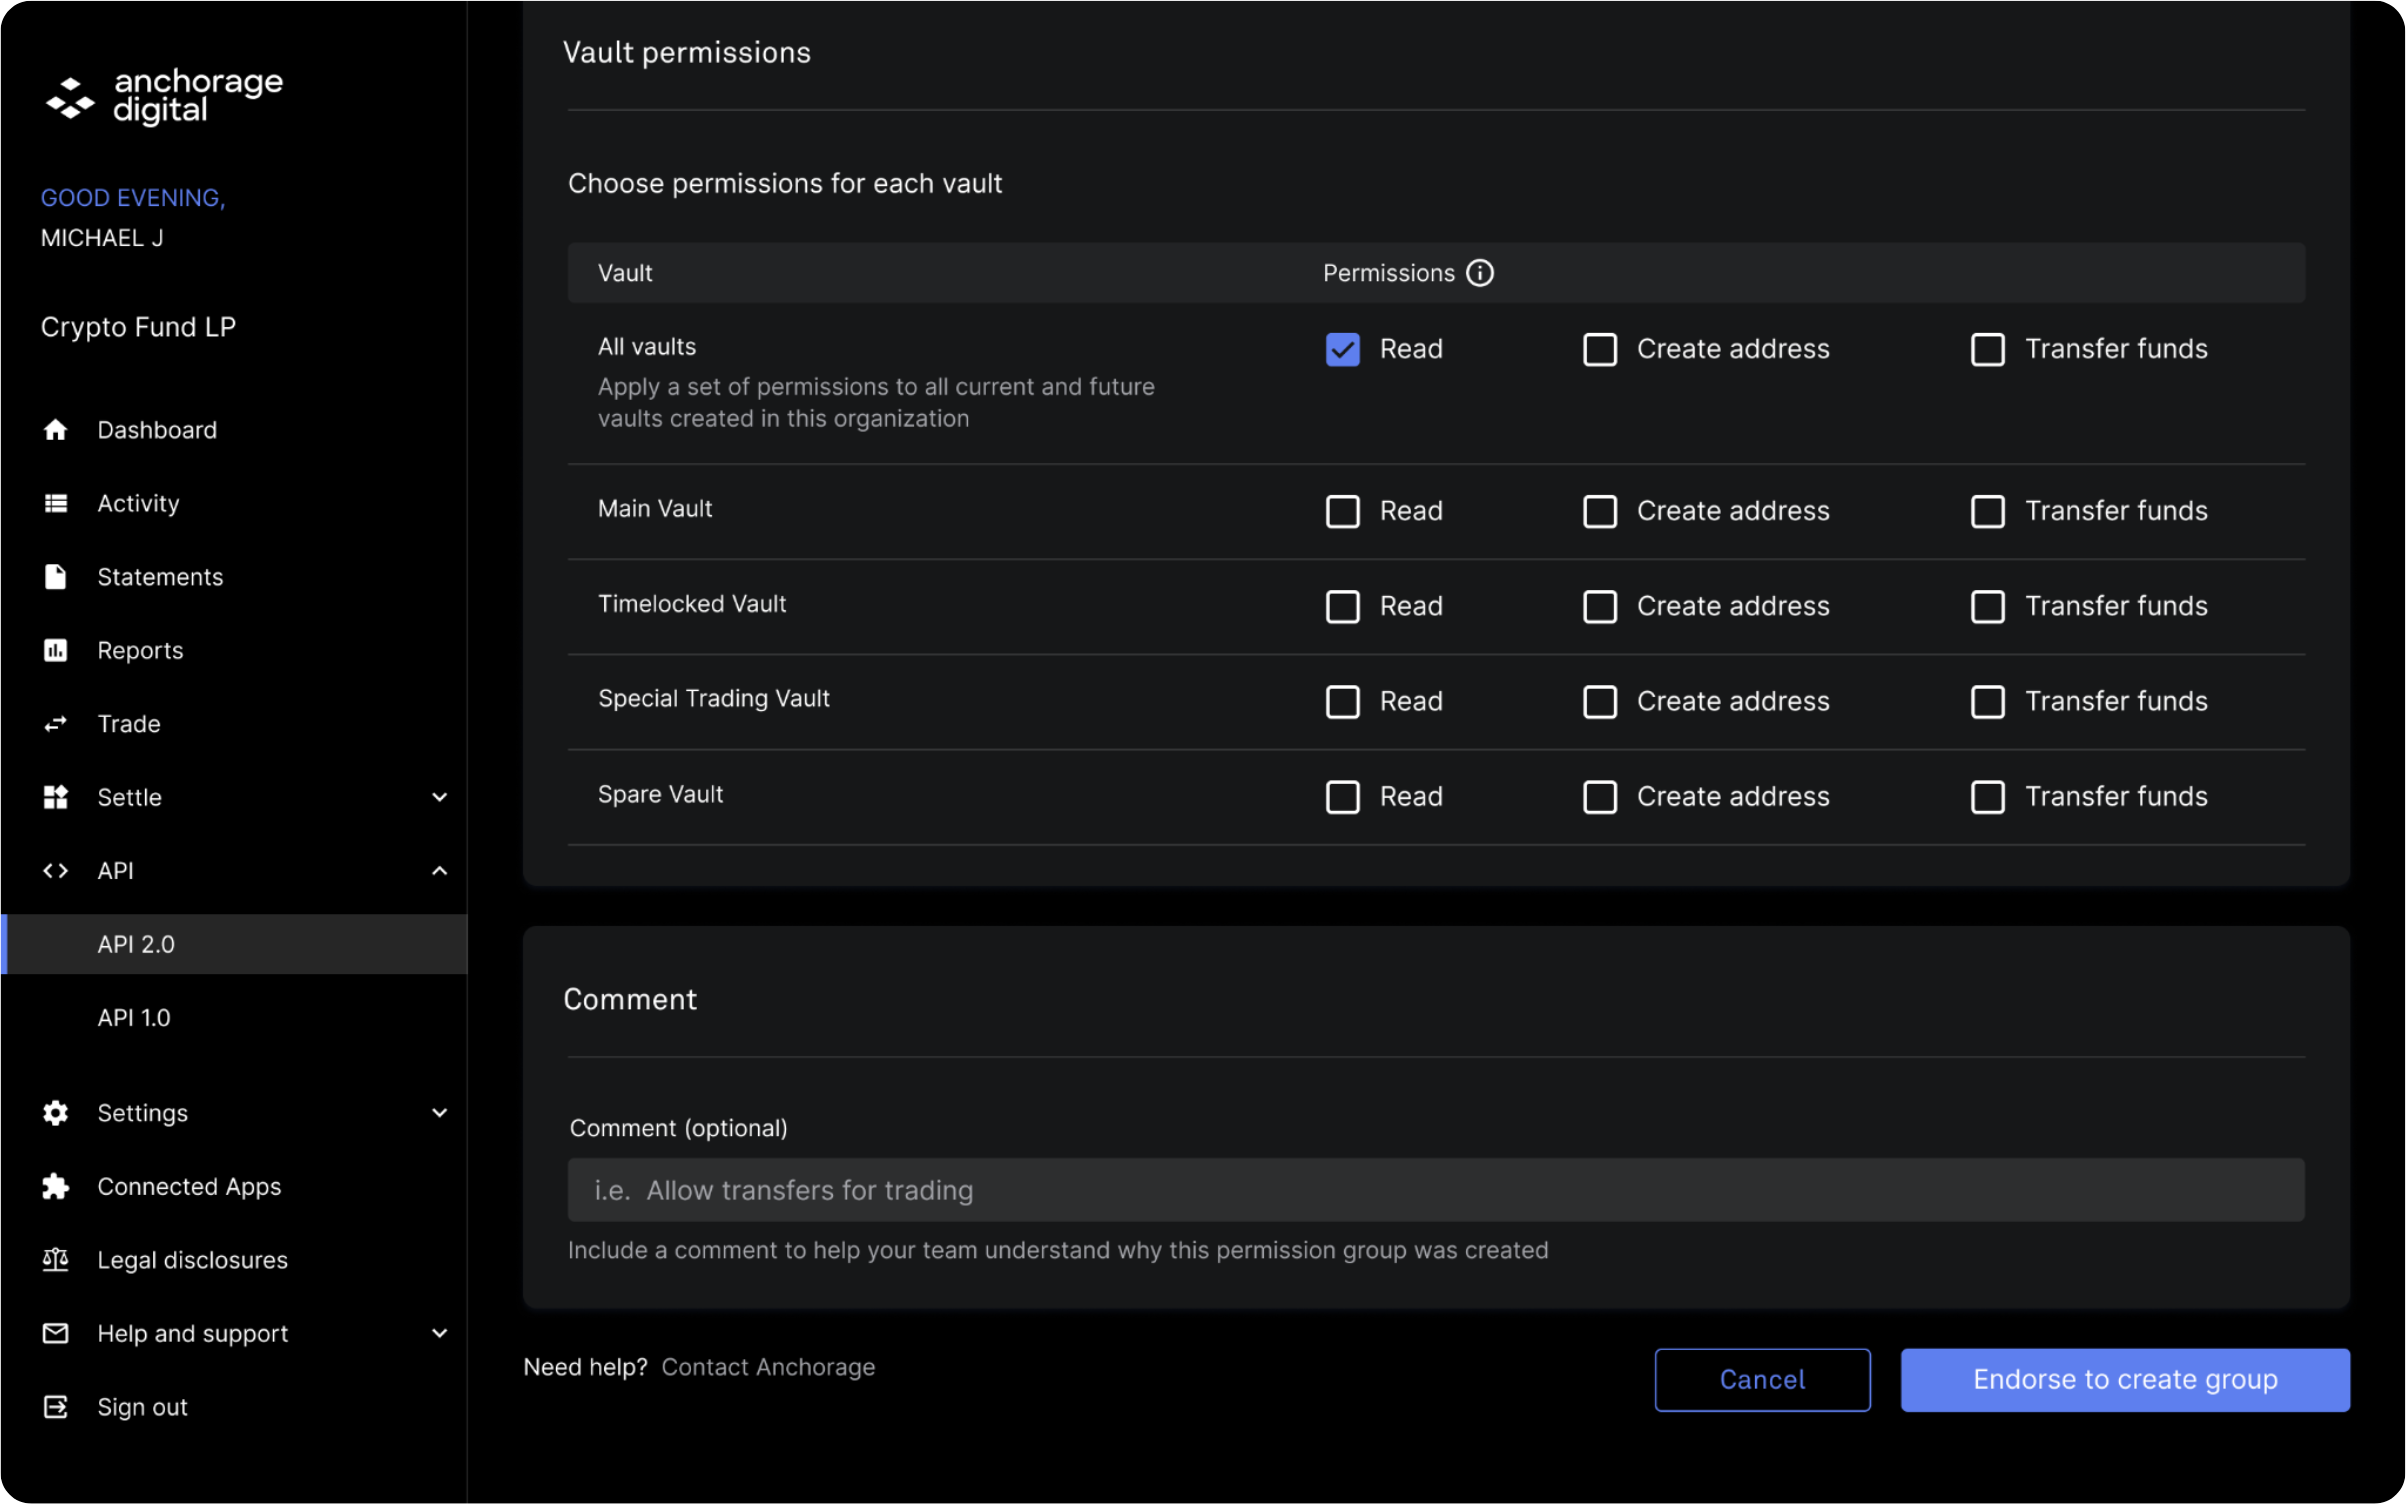Viewport: 2408px width, 1506px height.
Task: Open Reports using the chart icon
Action: click(55, 650)
